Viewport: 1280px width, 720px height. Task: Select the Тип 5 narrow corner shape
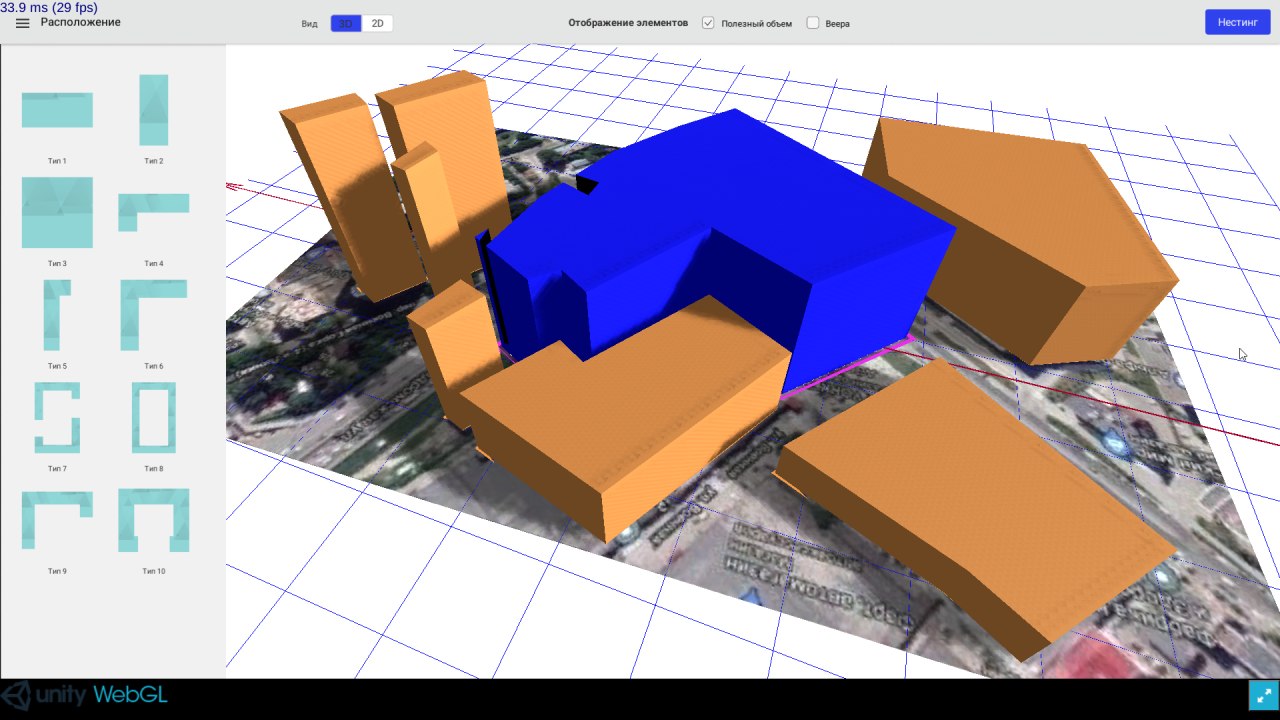tap(57, 315)
